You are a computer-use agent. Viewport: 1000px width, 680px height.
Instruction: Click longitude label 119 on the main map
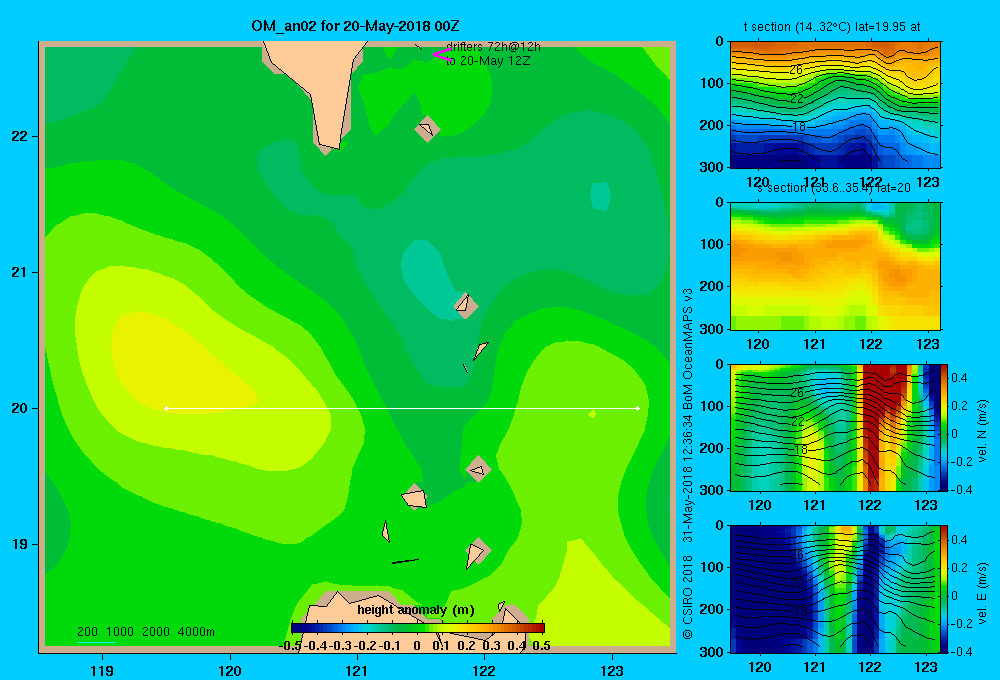pyautogui.click(x=102, y=670)
